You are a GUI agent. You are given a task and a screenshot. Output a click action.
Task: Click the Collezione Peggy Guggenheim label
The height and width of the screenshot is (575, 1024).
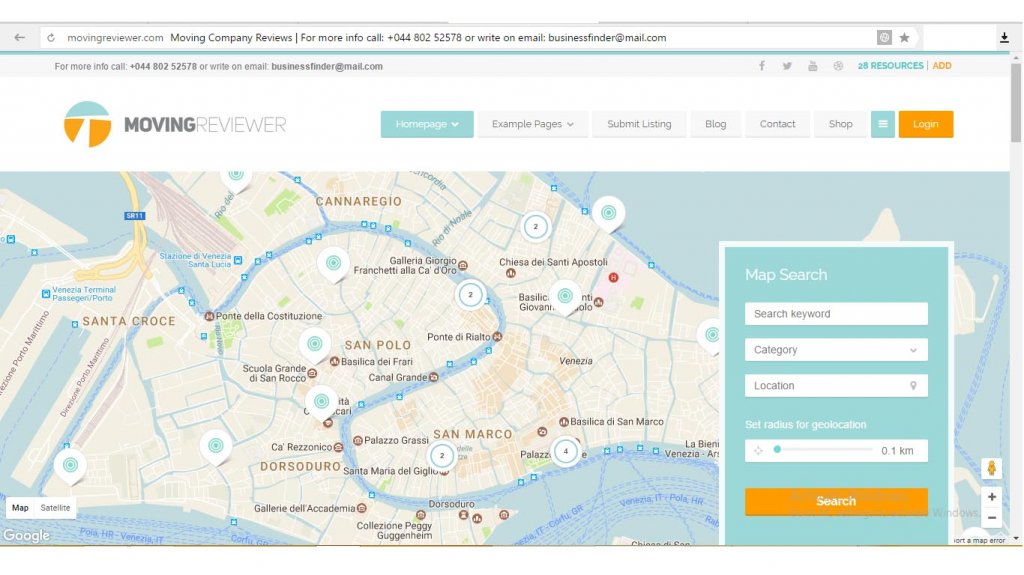pyautogui.click(x=394, y=531)
